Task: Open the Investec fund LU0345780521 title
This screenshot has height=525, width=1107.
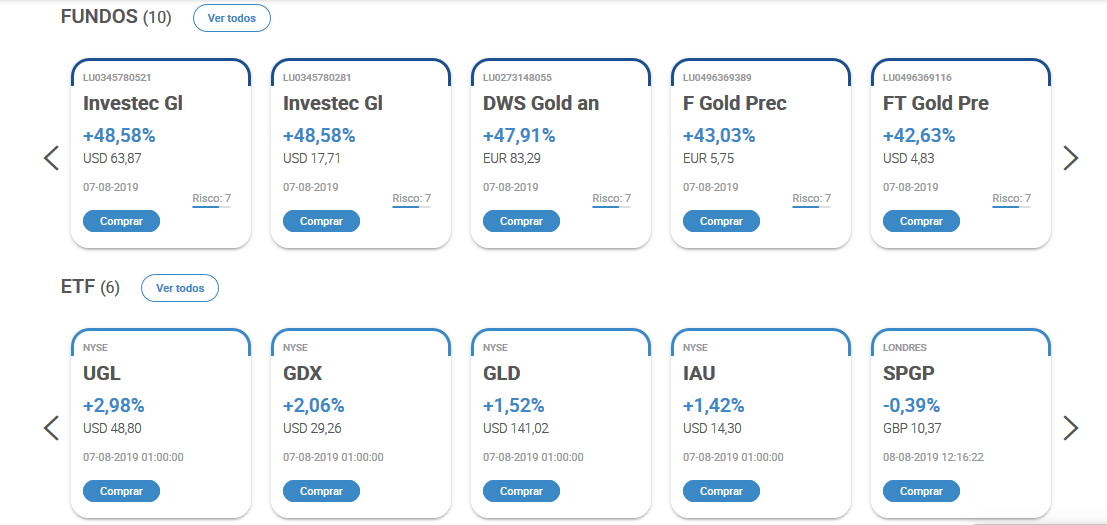Action: tap(133, 103)
